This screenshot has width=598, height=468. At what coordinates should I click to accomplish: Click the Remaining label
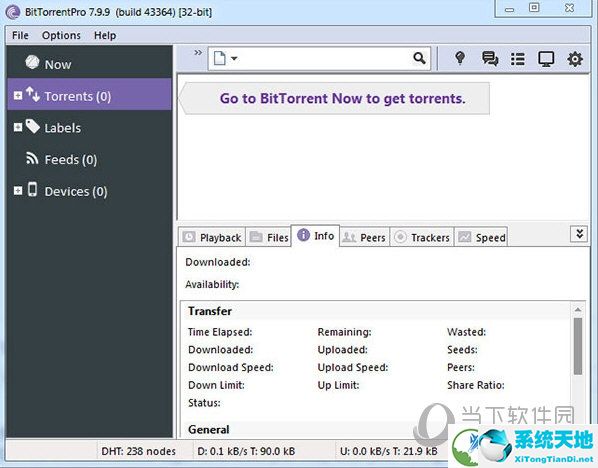(344, 332)
